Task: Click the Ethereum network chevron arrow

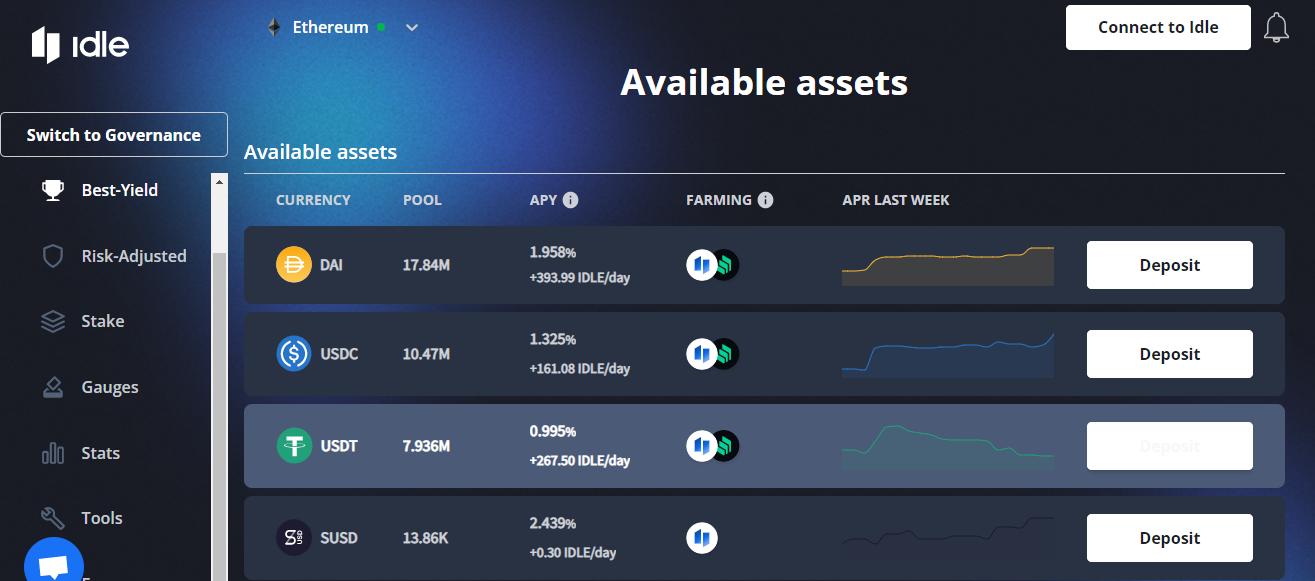Action: pos(412,28)
